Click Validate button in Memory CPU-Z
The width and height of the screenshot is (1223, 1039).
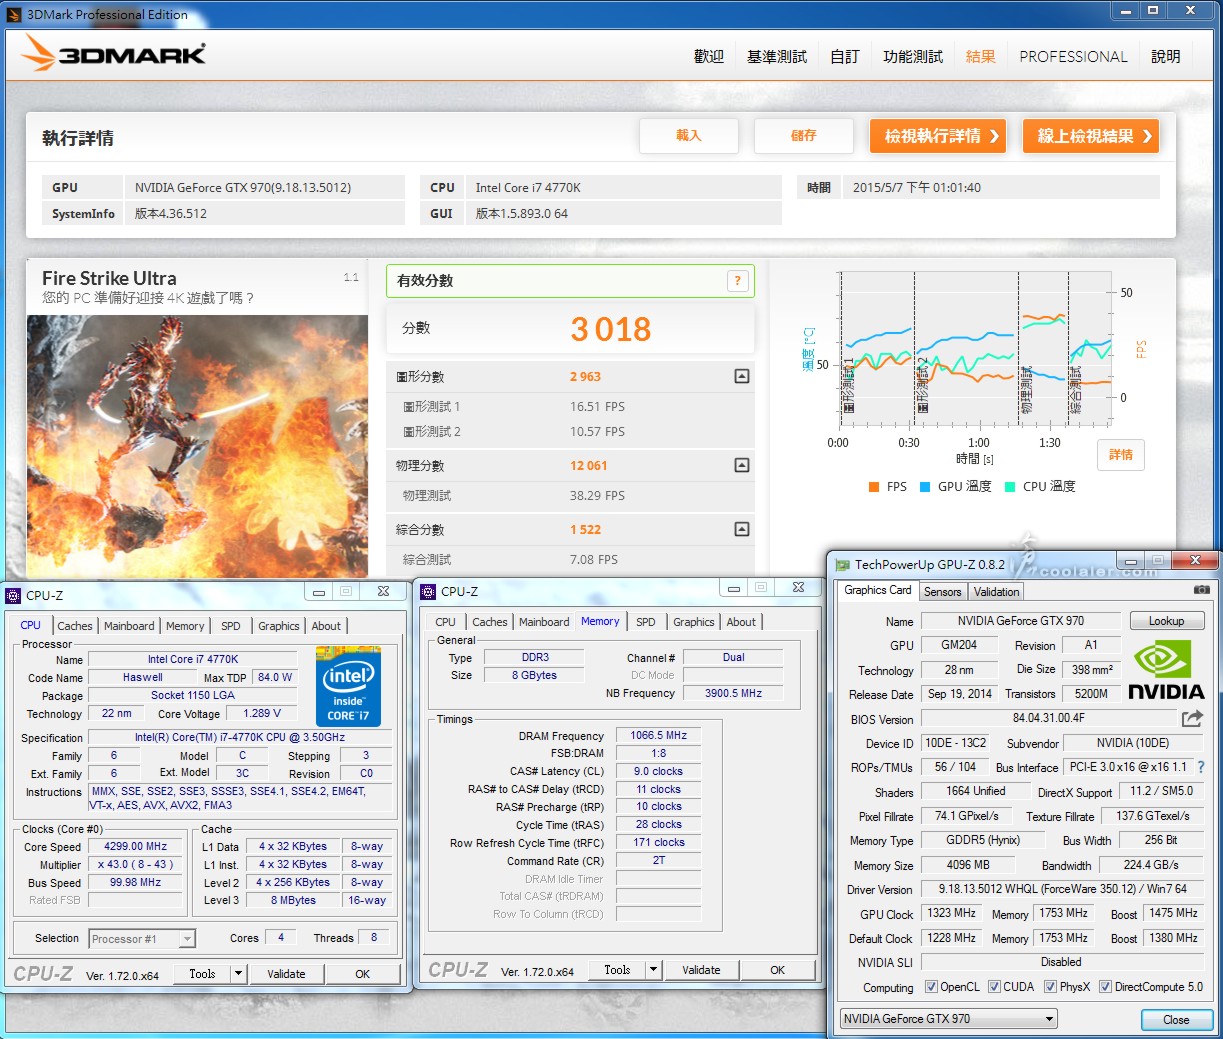click(x=702, y=969)
